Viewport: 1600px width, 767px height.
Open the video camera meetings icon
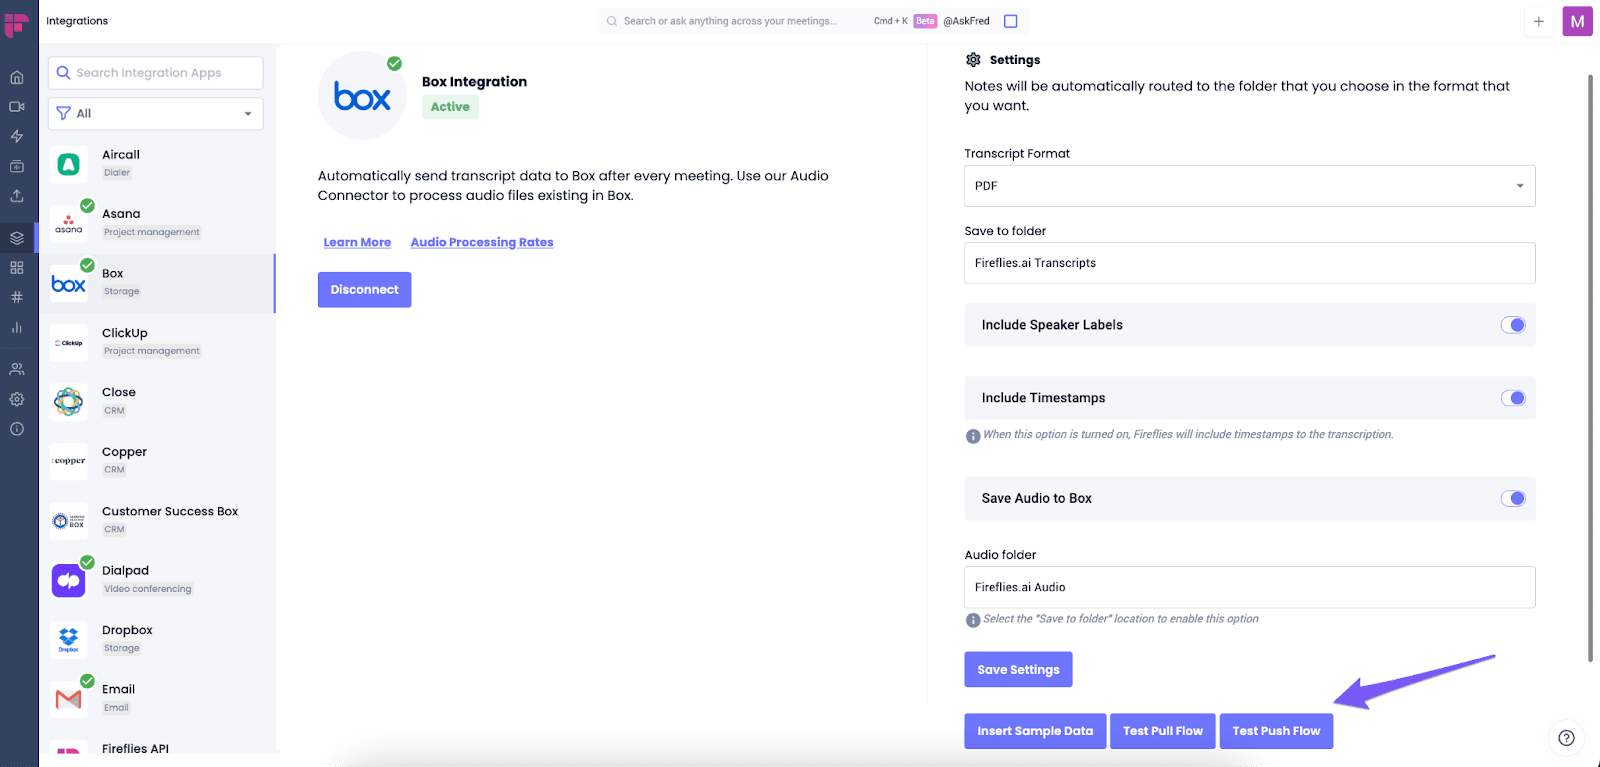tap(17, 106)
